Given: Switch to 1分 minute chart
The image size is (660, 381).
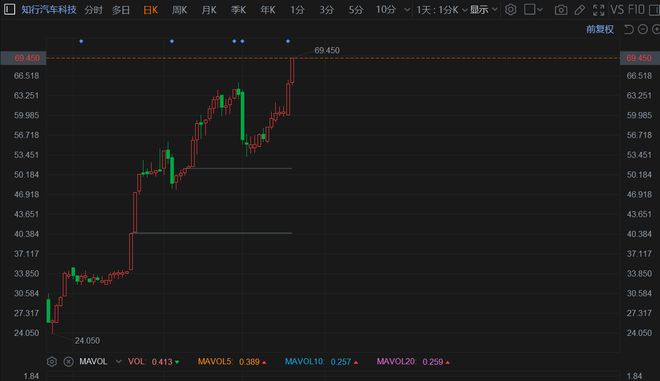Looking at the screenshot, I should pos(297,10).
